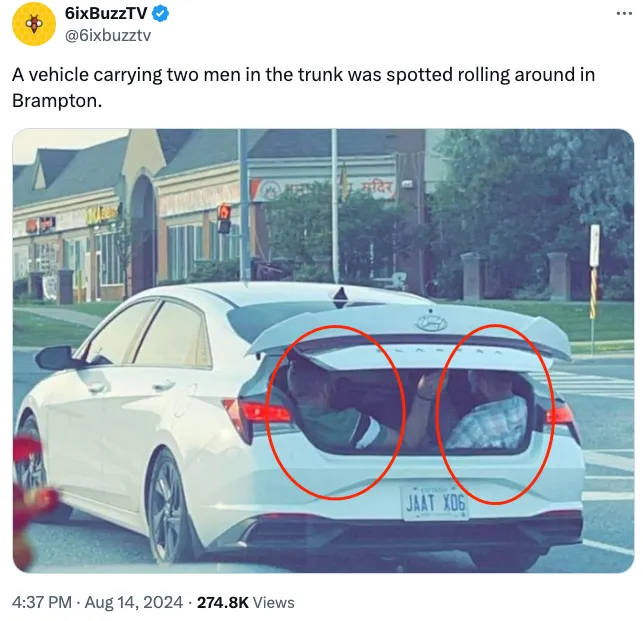Open the three-dot more options menu
Image resolution: width=643 pixels, height=621 pixels.
click(x=624, y=14)
